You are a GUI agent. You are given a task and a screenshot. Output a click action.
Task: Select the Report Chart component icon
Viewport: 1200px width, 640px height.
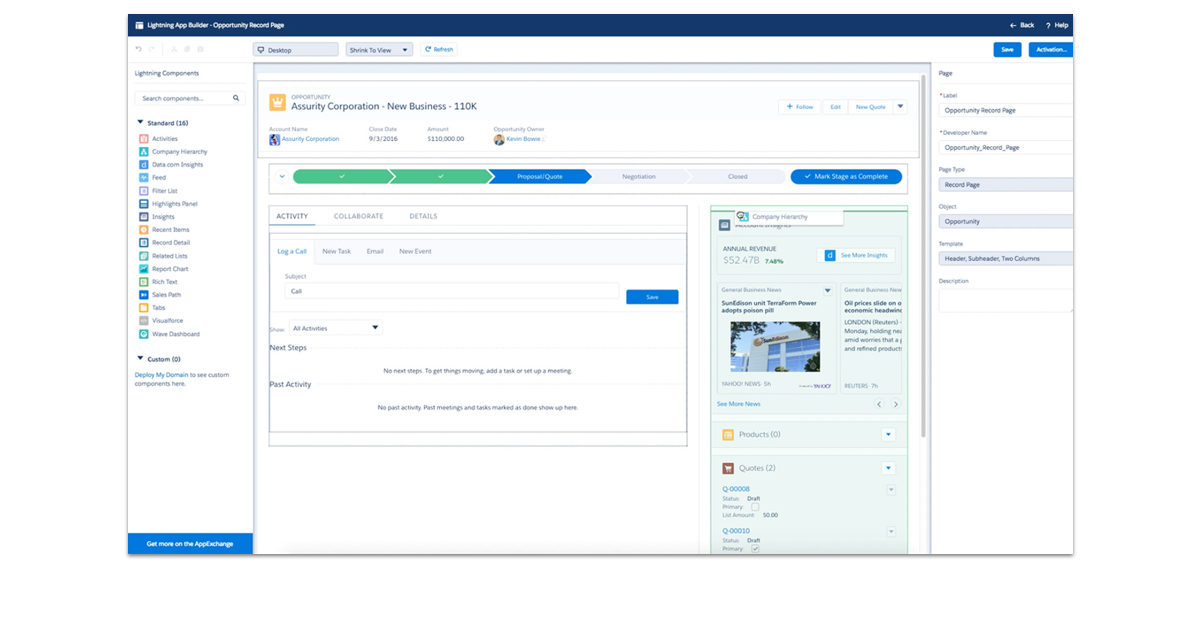pyautogui.click(x=144, y=269)
